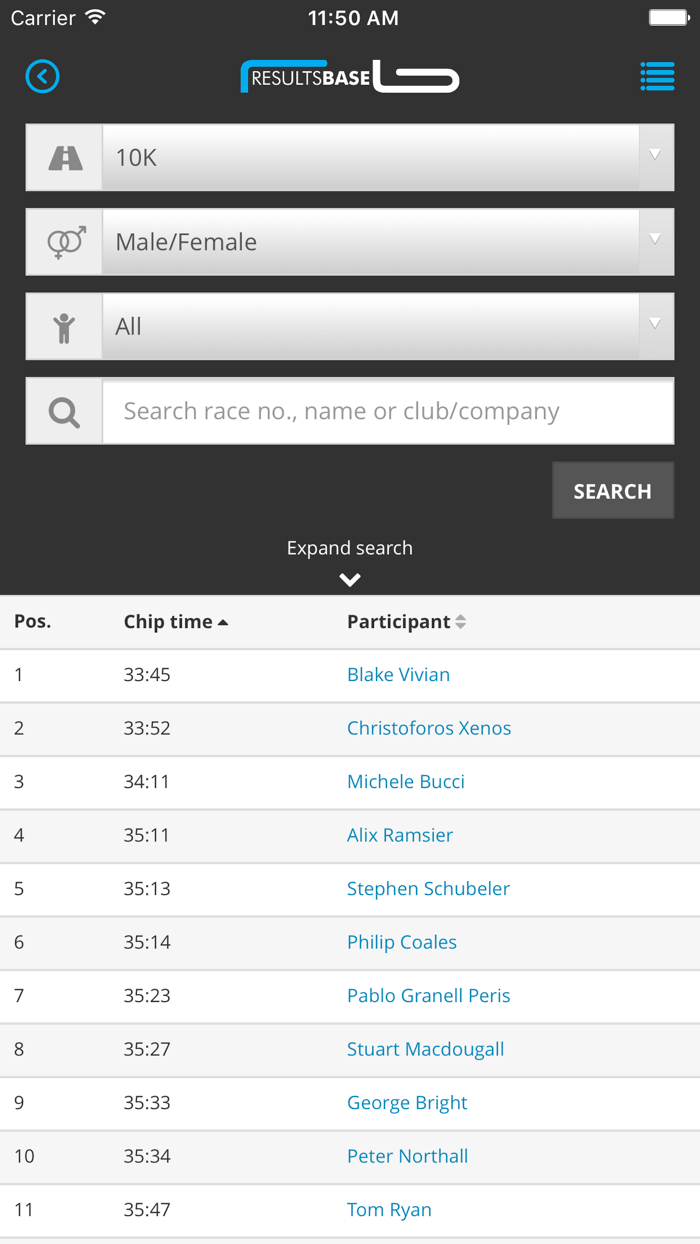Click the binoculars race filter icon

coord(63,156)
